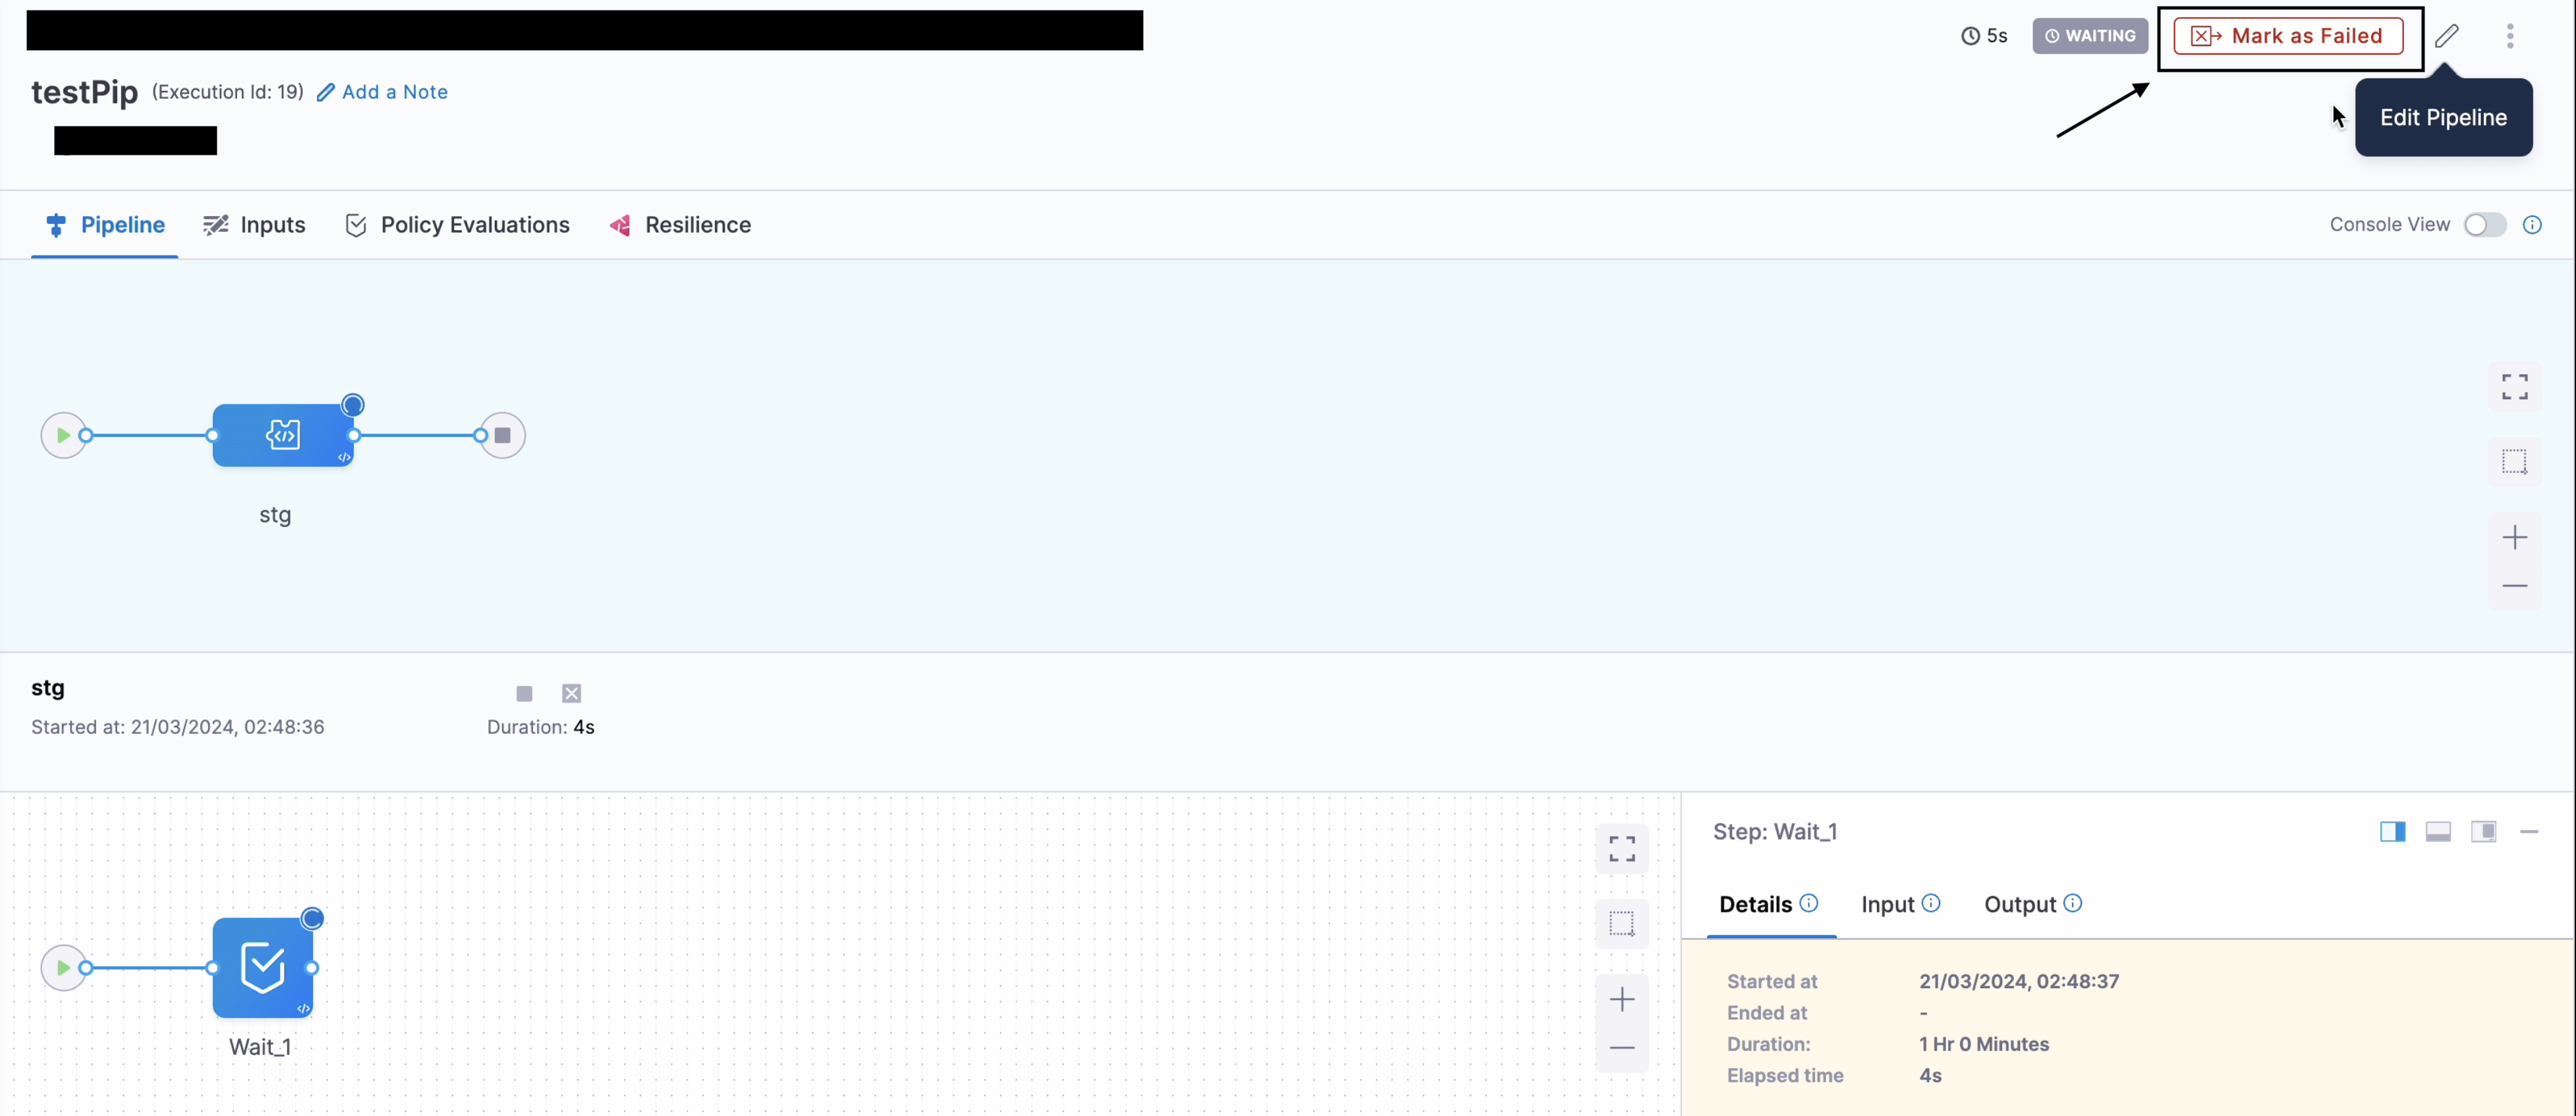Click the mark failed X icon beside stg
Viewport: 2576px width, 1116px height.
tap(571, 693)
